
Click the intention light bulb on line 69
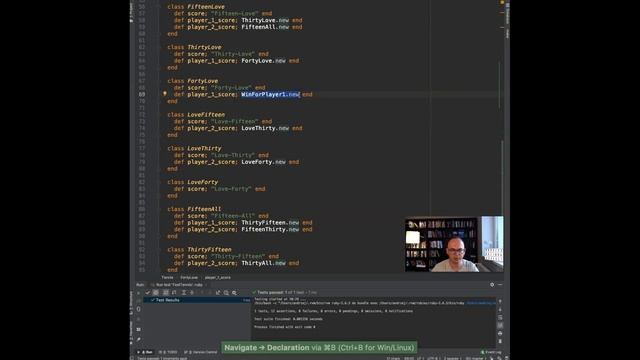point(165,93)
